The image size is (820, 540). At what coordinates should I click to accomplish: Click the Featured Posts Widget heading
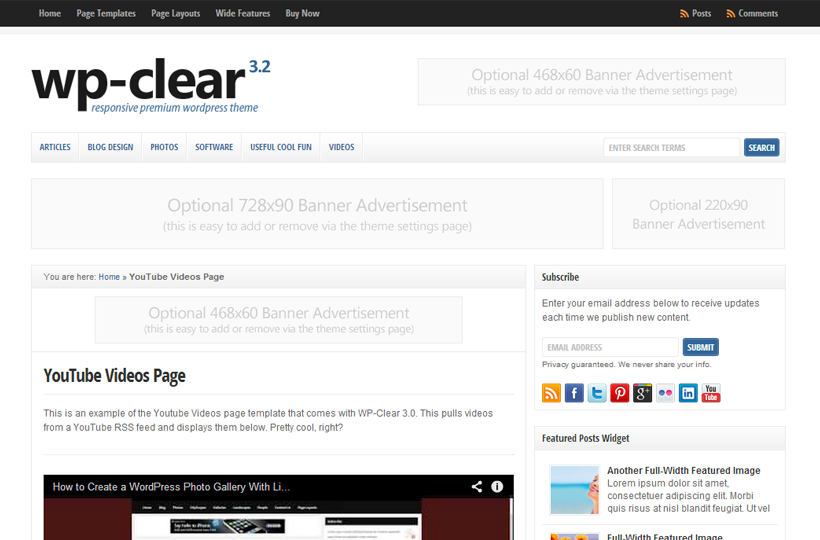(x=585, y=438)
